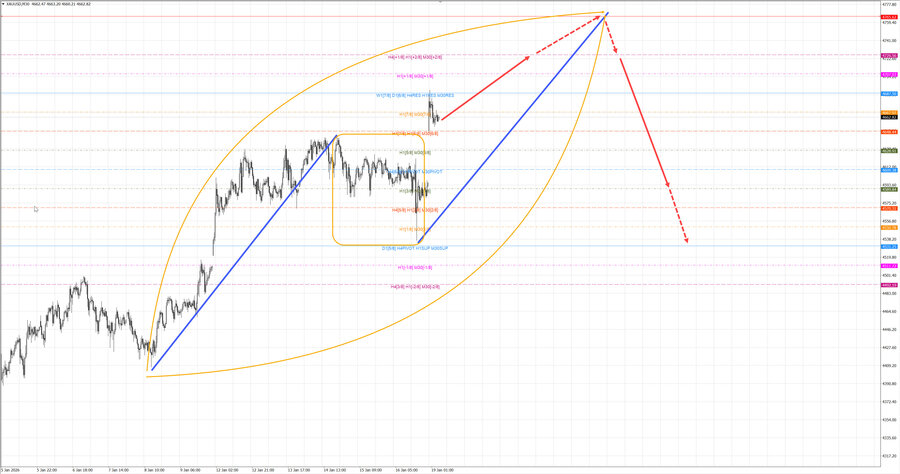Click the black current price tag 4662.82

click(x=887, y=119)
